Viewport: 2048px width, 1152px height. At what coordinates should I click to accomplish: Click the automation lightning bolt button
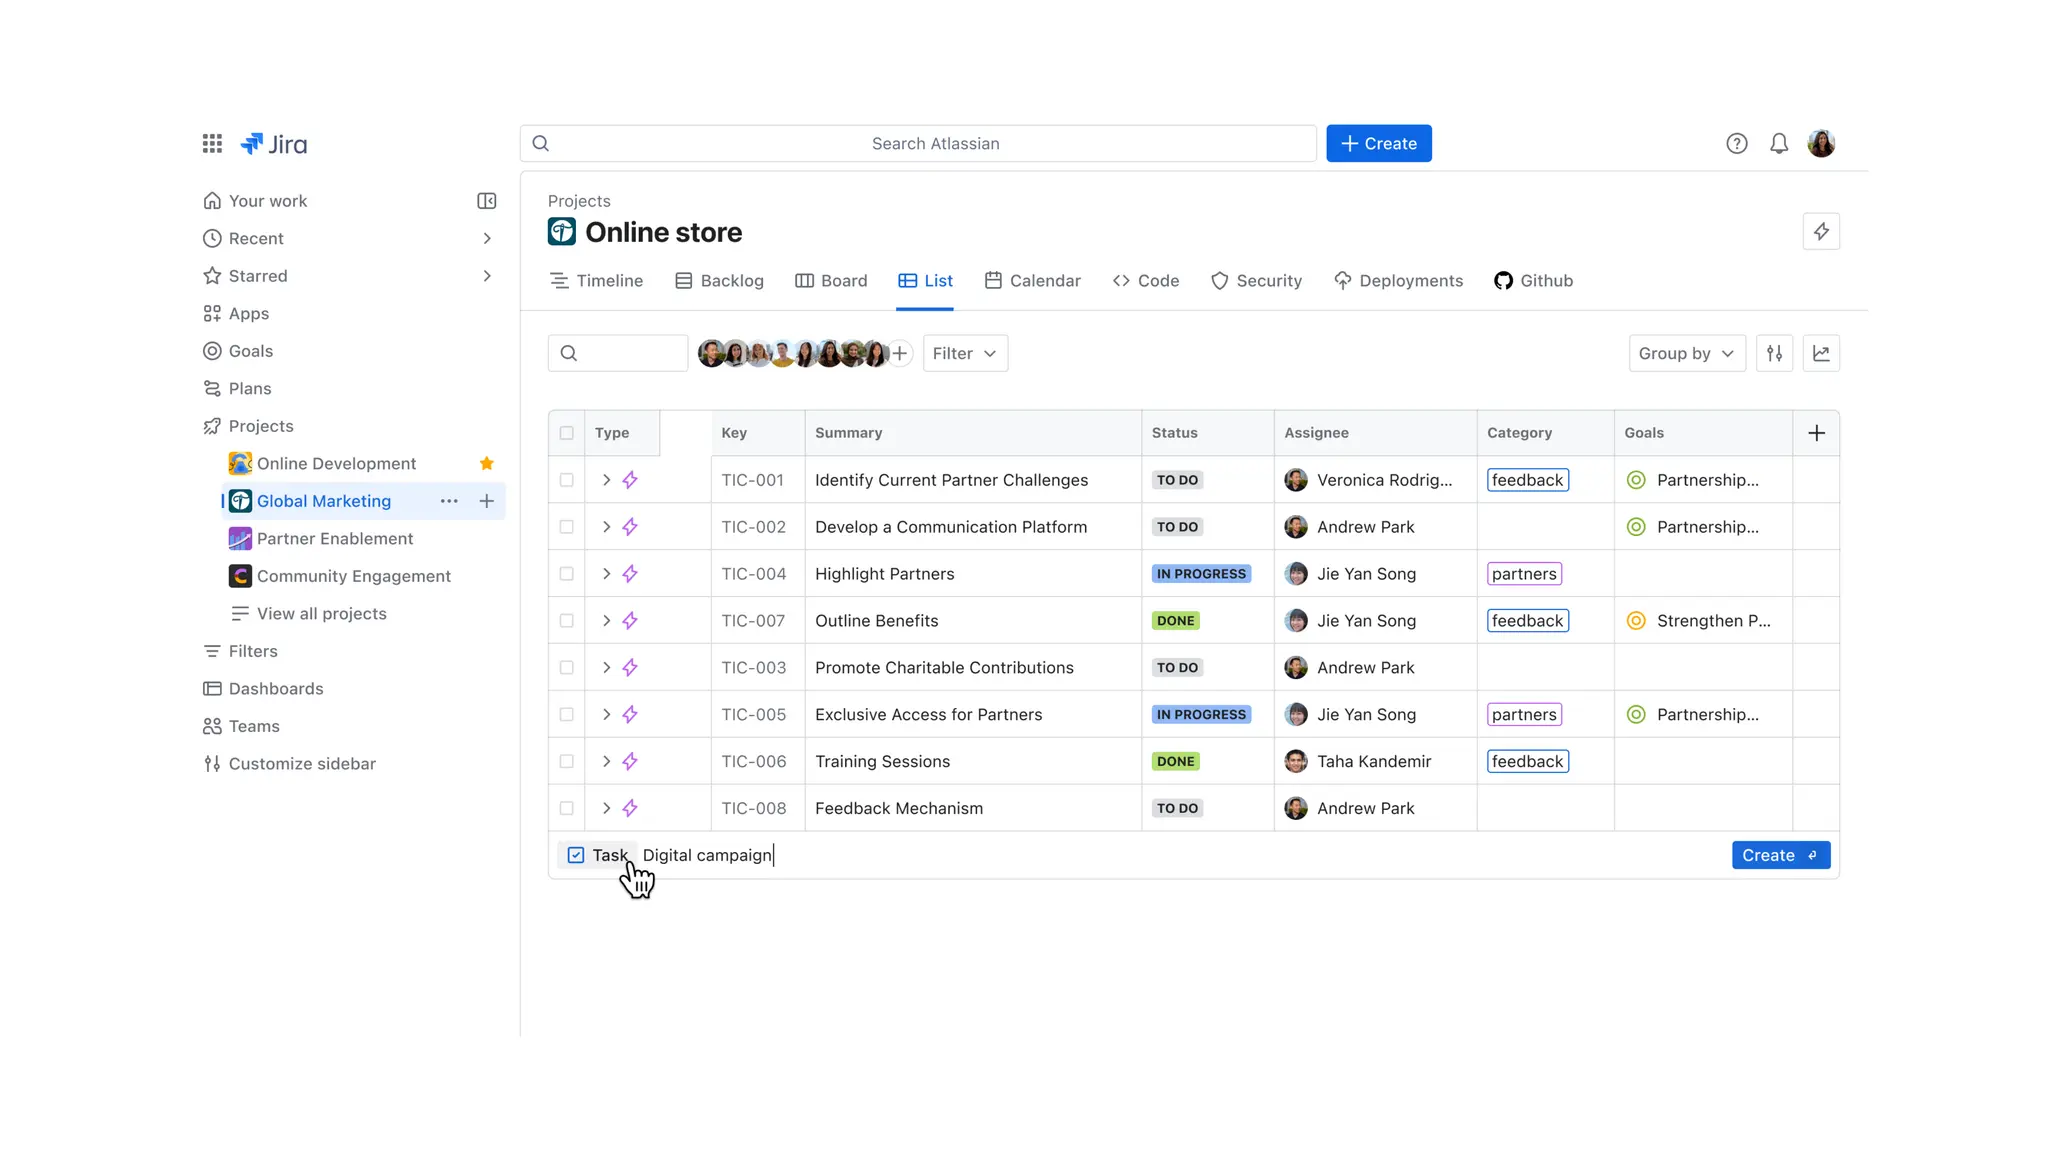pos(1820,232)
